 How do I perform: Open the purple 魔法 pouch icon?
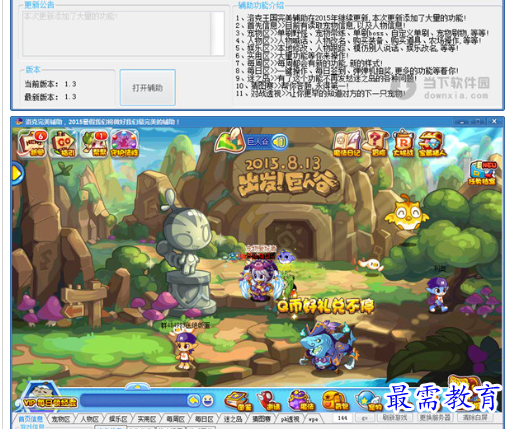coord(301,400)
